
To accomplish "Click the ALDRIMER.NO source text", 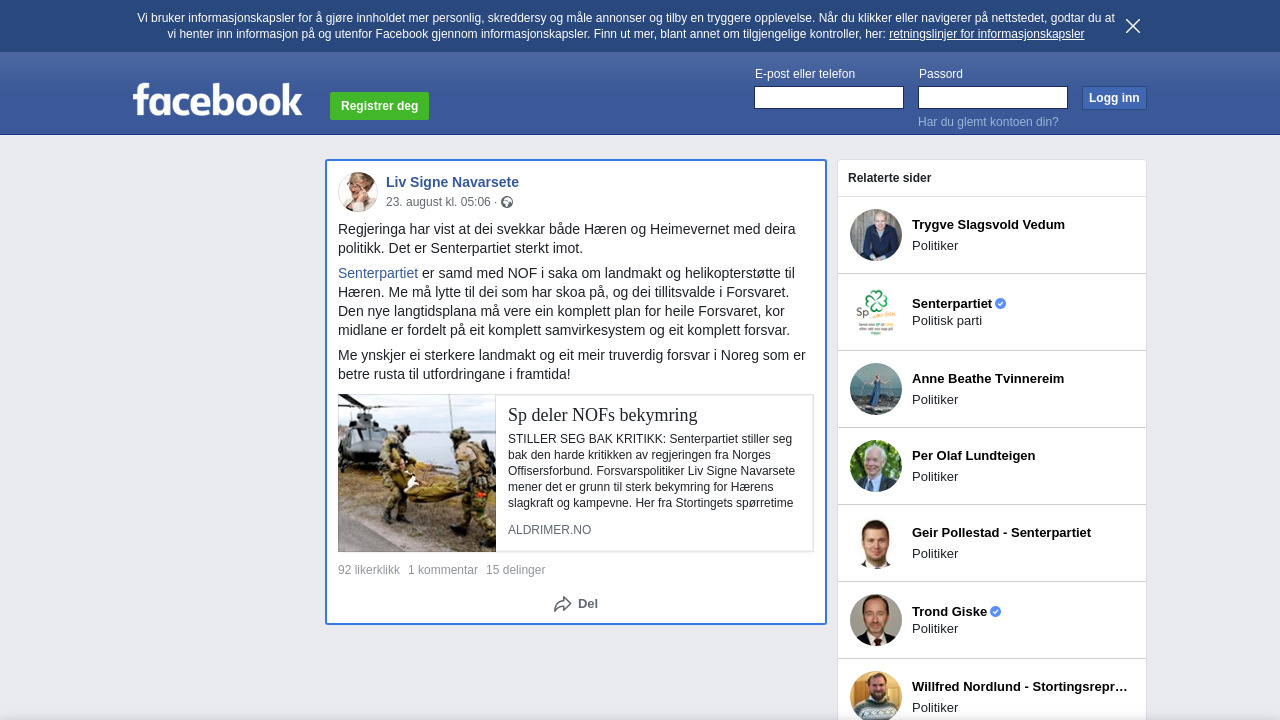I will 549,530.
